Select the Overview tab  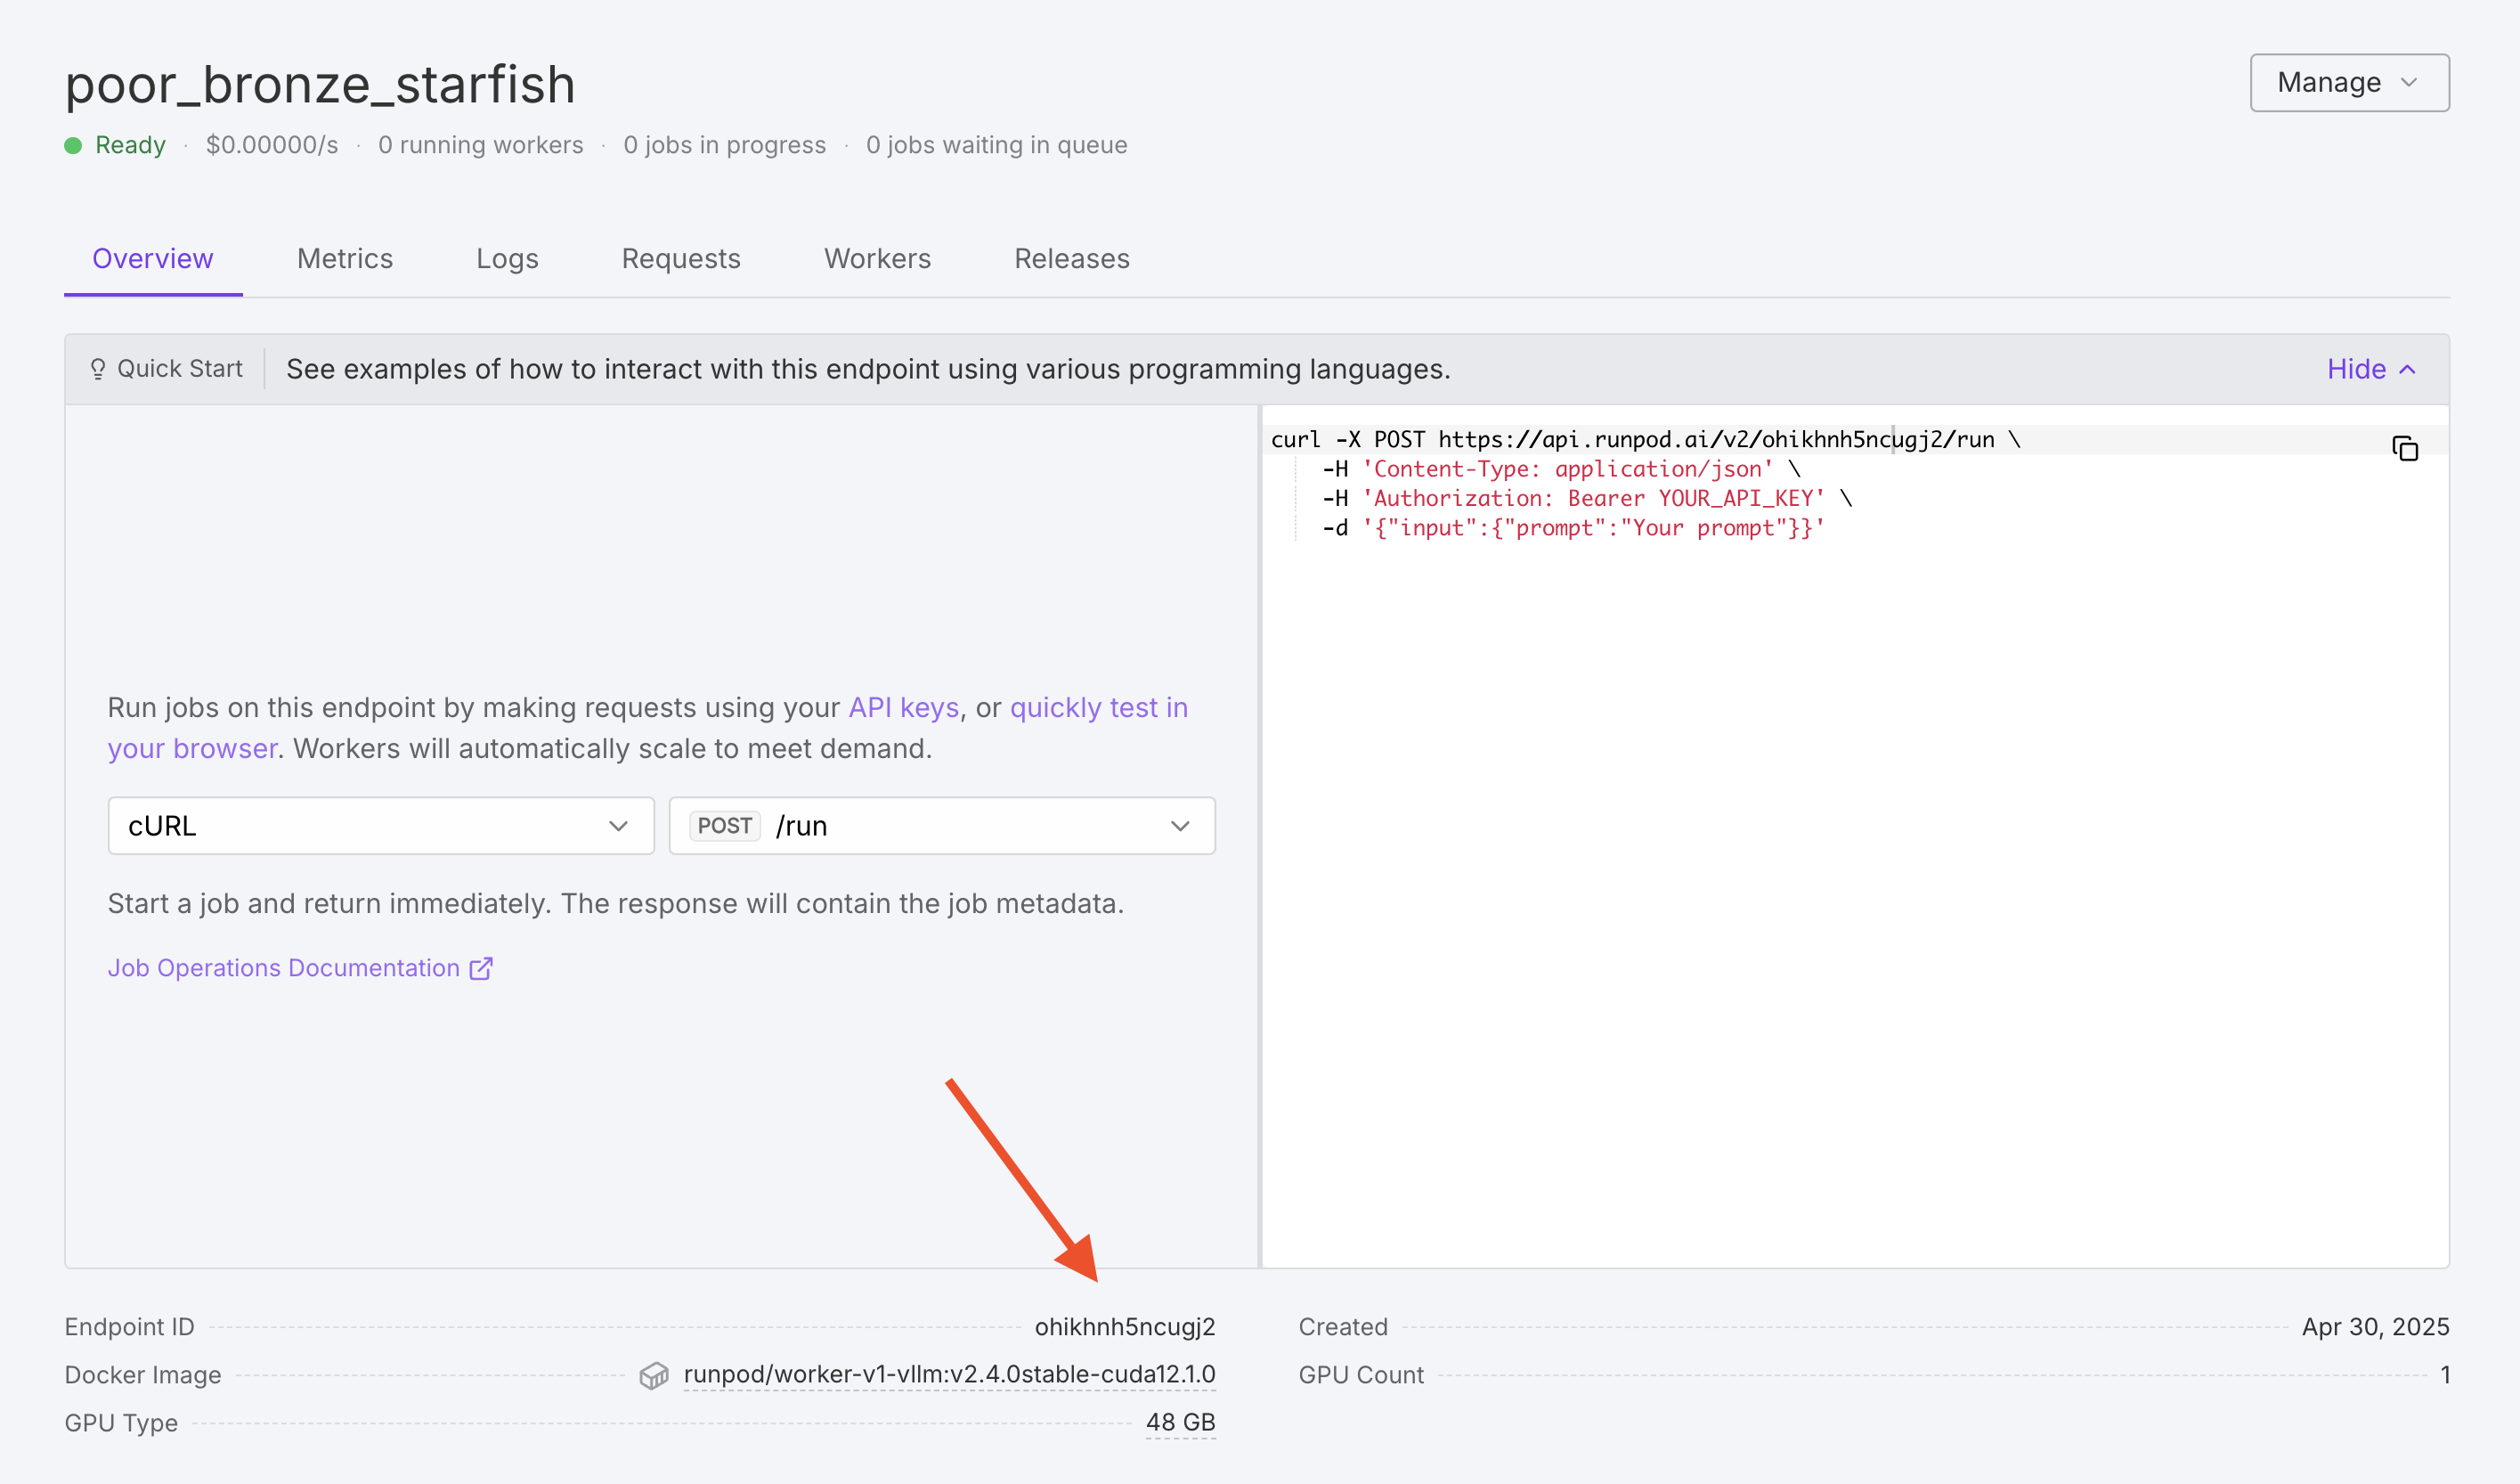(153, 259)
